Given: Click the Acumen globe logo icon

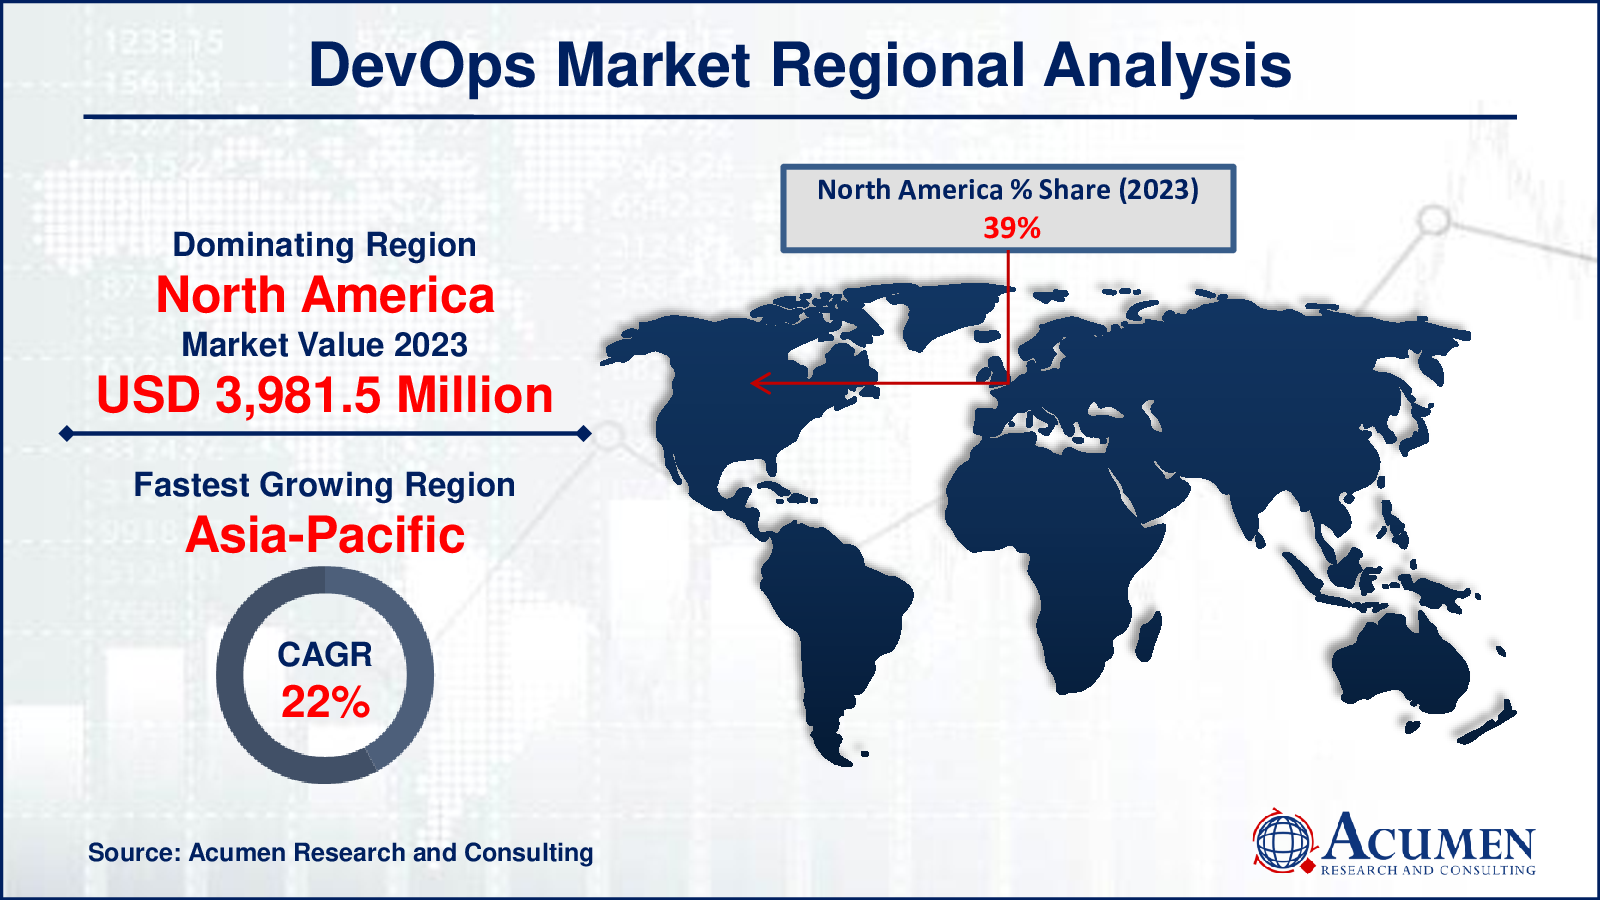Looking at the screenshot, I should click(1283, 841).
